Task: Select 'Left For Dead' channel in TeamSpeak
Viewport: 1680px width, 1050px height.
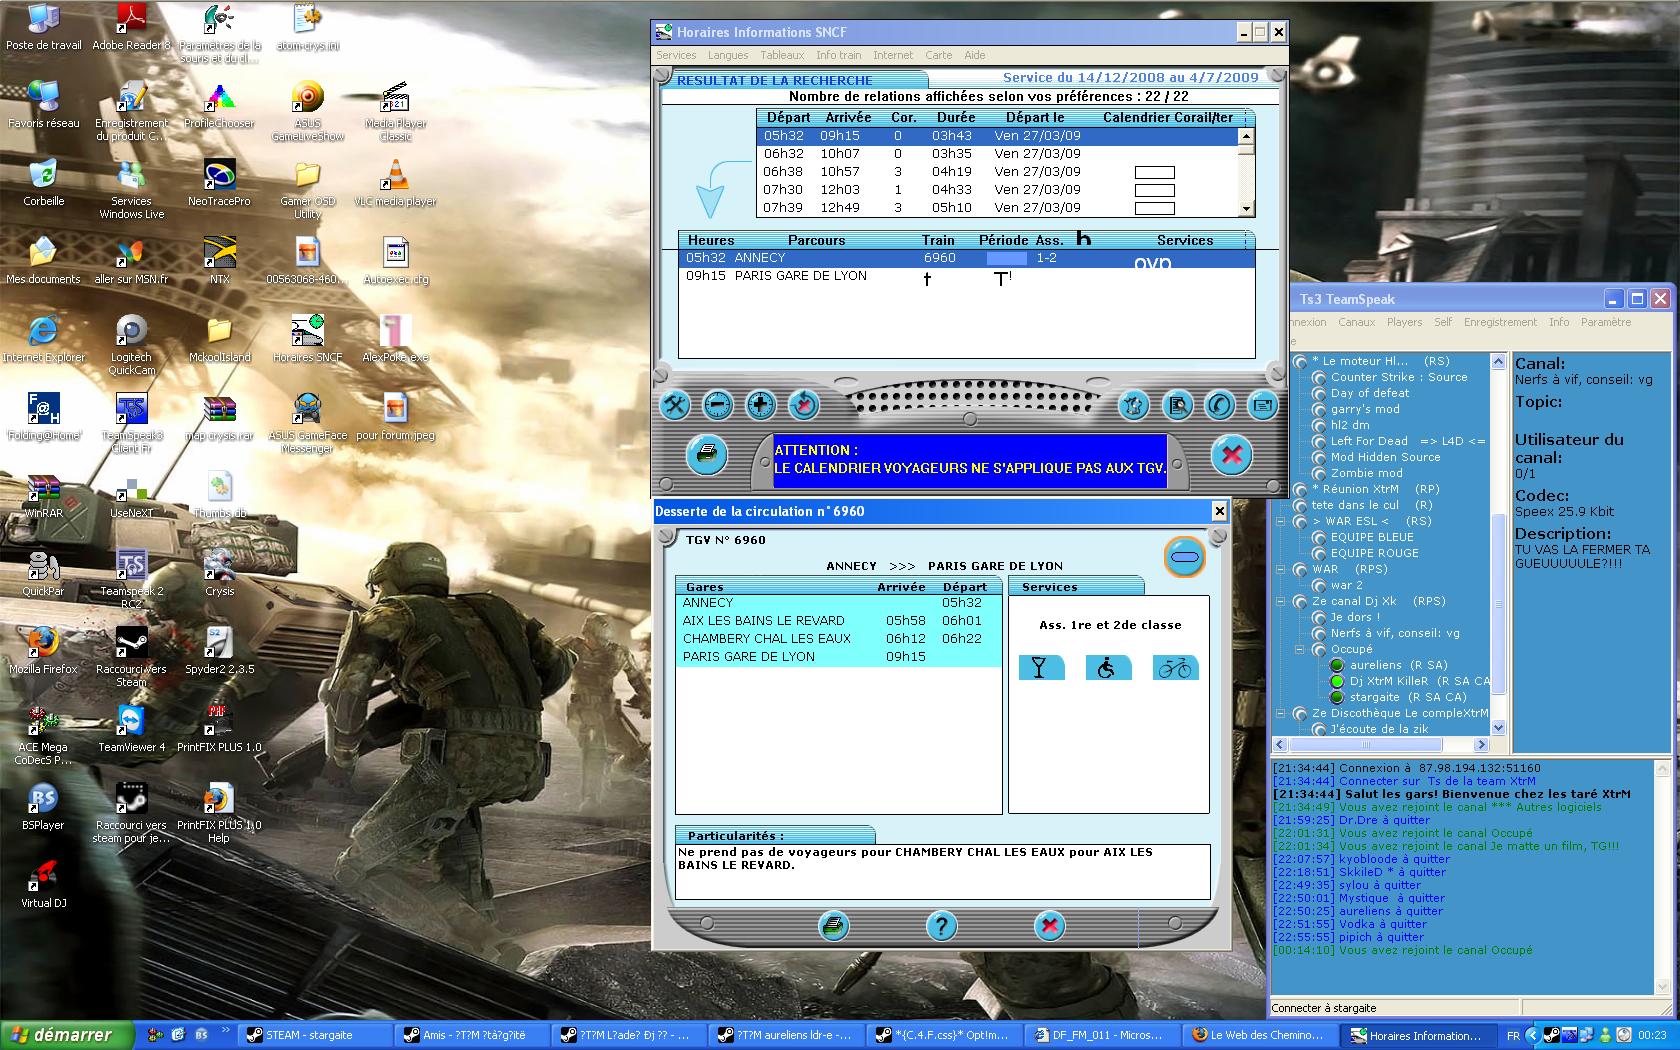Action: [1407, 441]
